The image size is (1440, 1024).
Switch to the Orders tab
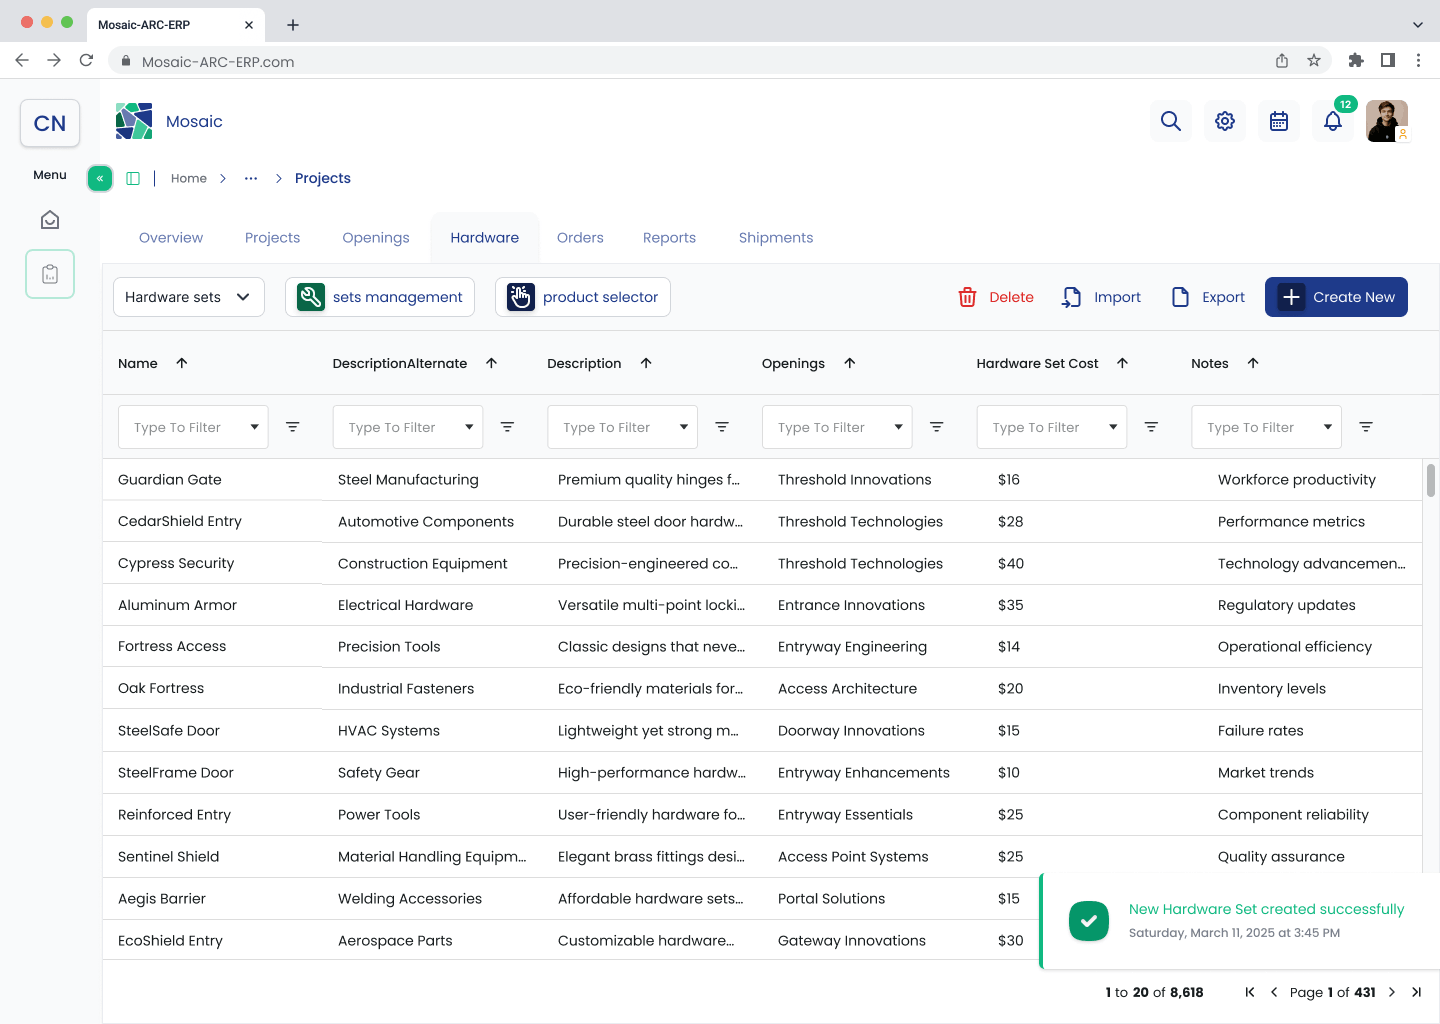[x=580, y=238]
